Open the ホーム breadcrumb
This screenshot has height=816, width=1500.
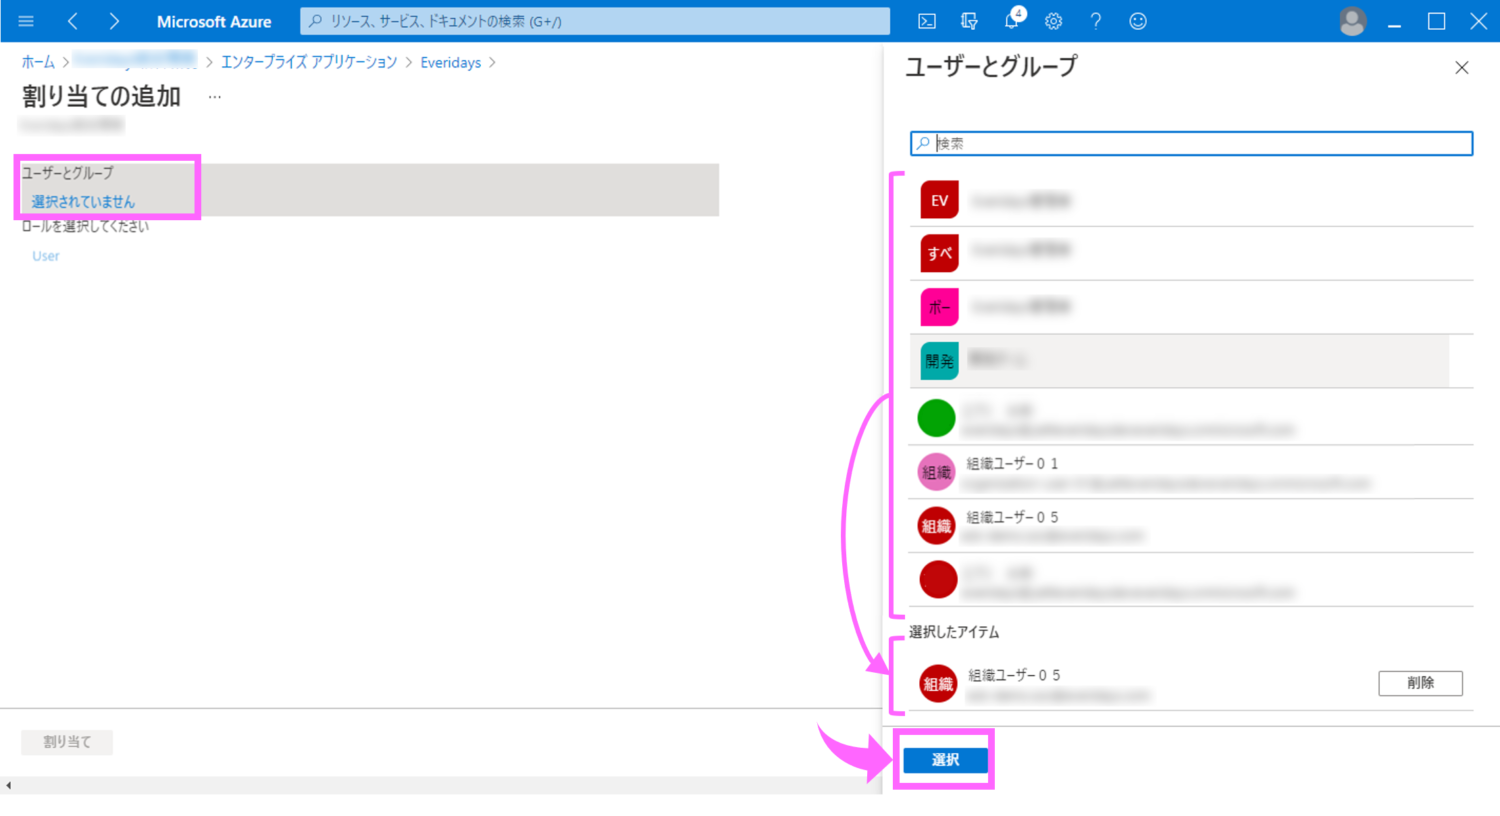click(x=38, y=62)
